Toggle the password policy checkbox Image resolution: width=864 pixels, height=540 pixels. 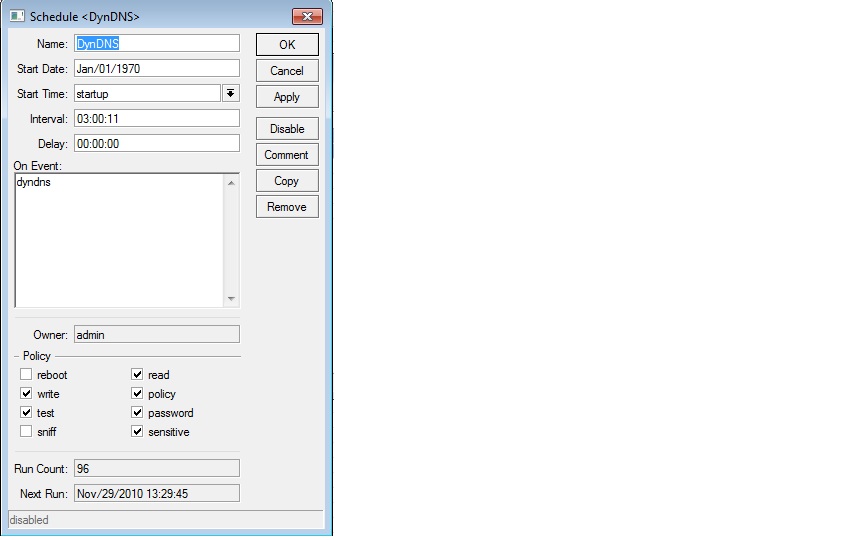137,412
